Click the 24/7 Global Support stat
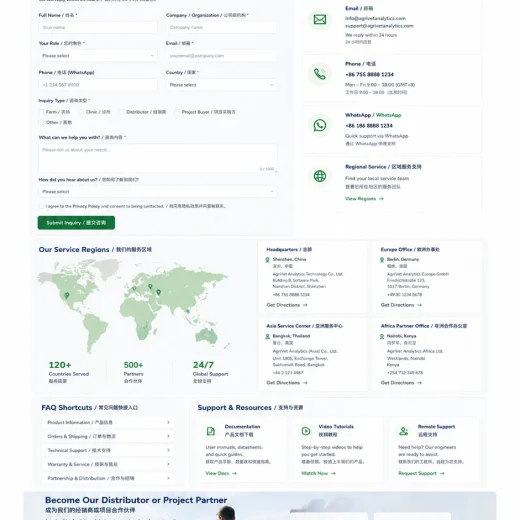Viewport: 520px width, 520px height. 210,372
